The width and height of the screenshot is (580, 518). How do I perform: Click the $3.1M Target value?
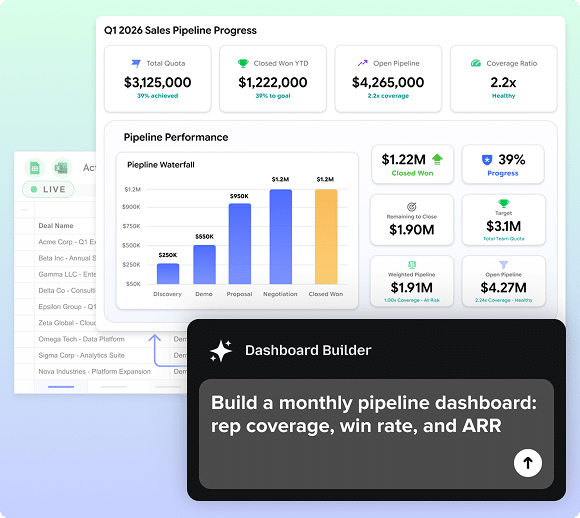click(503, 226)
